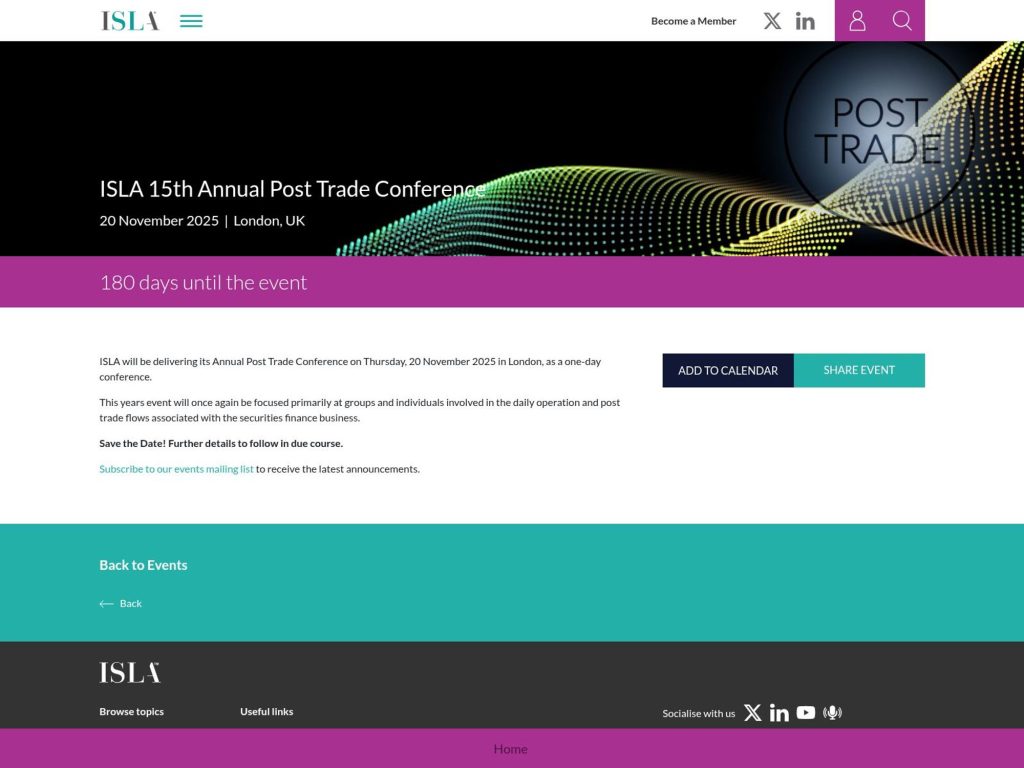Click the footer LinkedIn social icon

pyautogui.click(x=779, y=712)
